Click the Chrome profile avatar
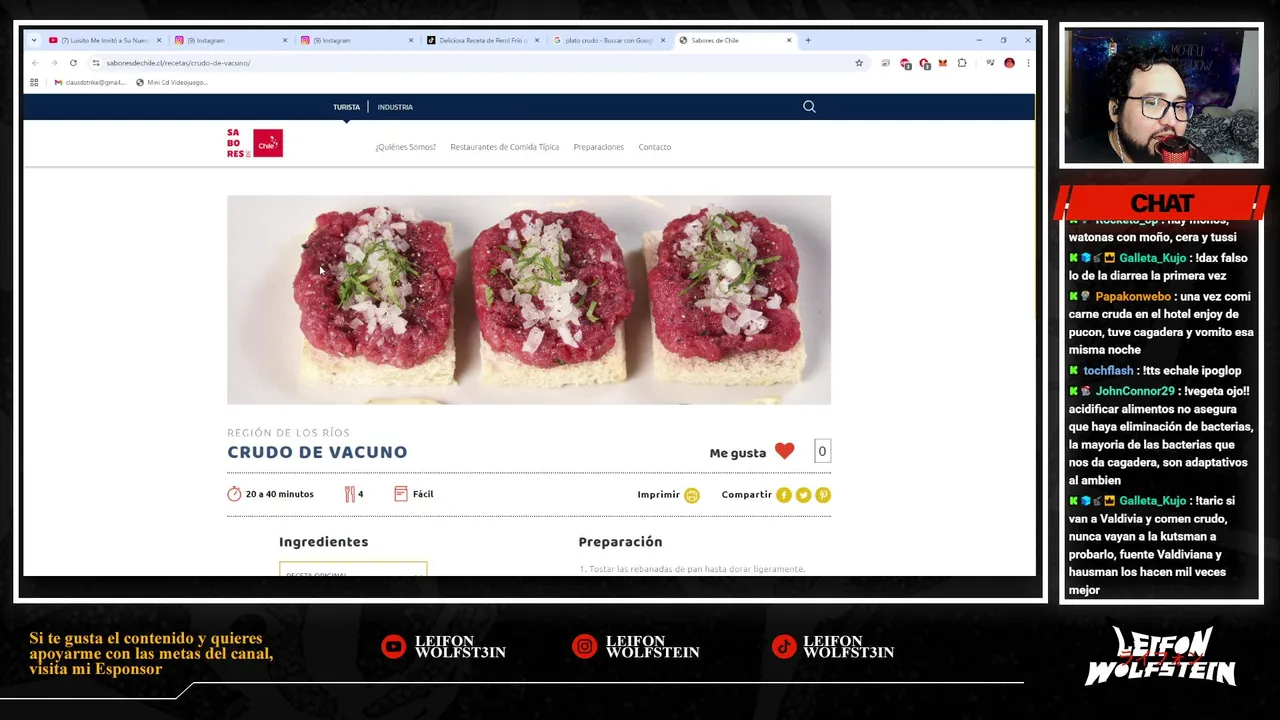 coord(1009,63)
